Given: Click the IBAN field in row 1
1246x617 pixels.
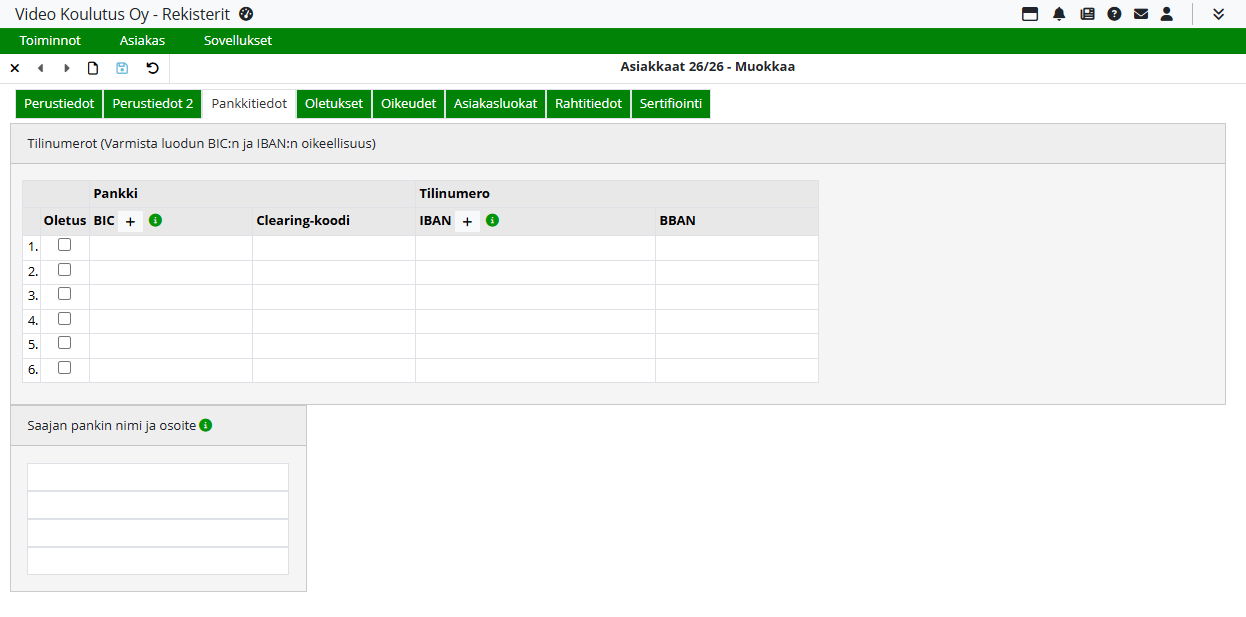Looking at the screenshot, I should (x=535, y=248).
